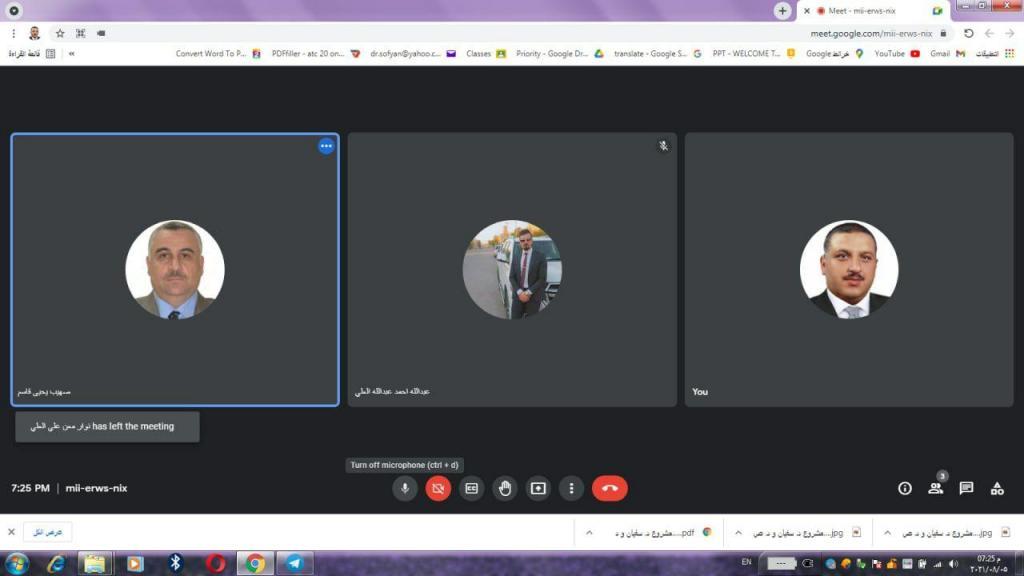1024x576 pixels.
Task: Expand chevron of the rightmost JPG download
Action: click(x=887, y=533)
